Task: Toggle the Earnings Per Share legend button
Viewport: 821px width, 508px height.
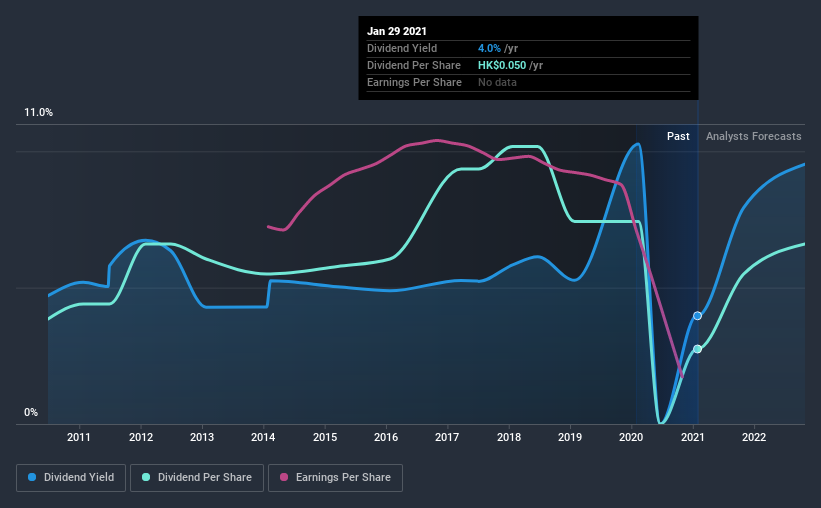Action: pos(335,478)
